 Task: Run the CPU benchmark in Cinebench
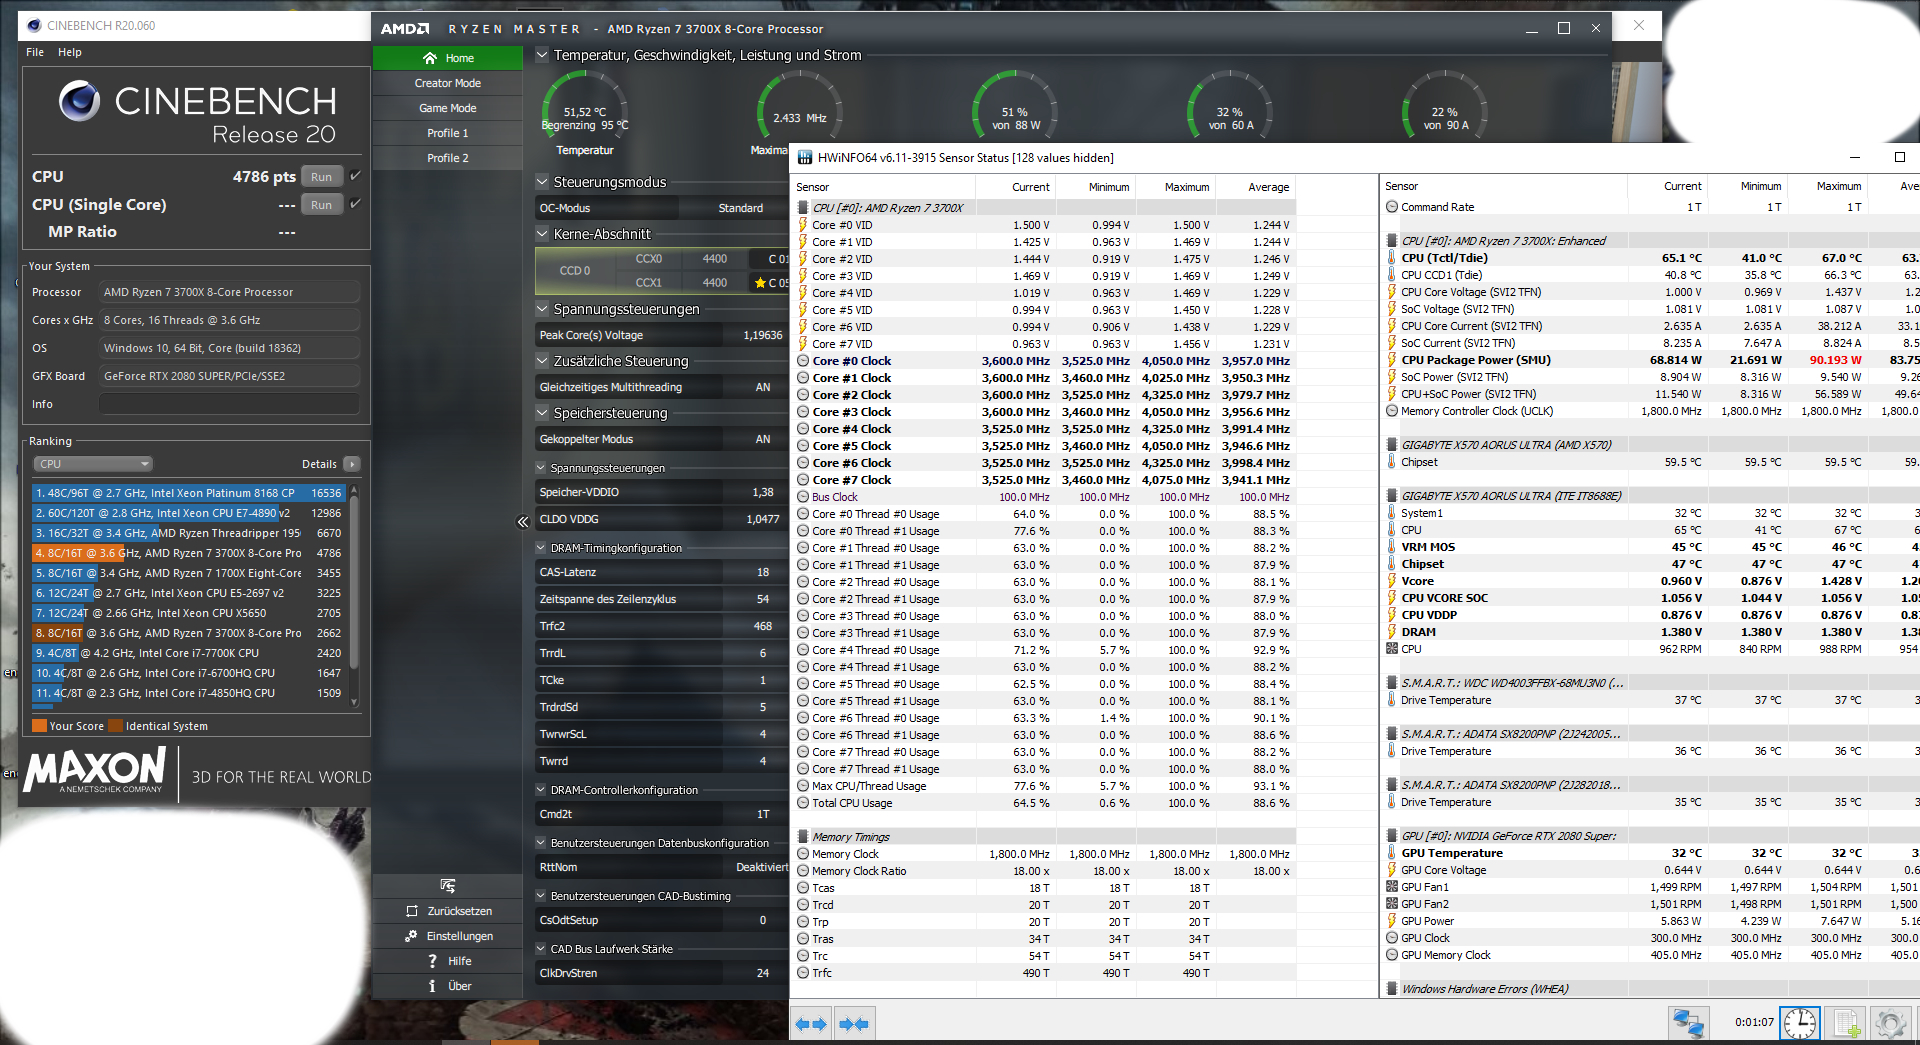point(321,177)
